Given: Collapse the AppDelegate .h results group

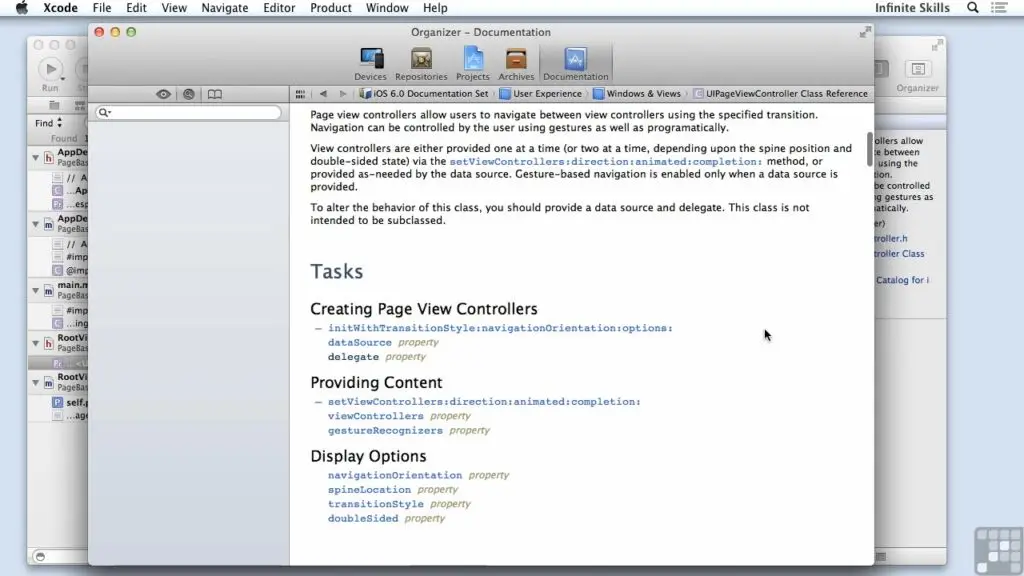Looking at the screenshot, I should click(x=35, y=157).
